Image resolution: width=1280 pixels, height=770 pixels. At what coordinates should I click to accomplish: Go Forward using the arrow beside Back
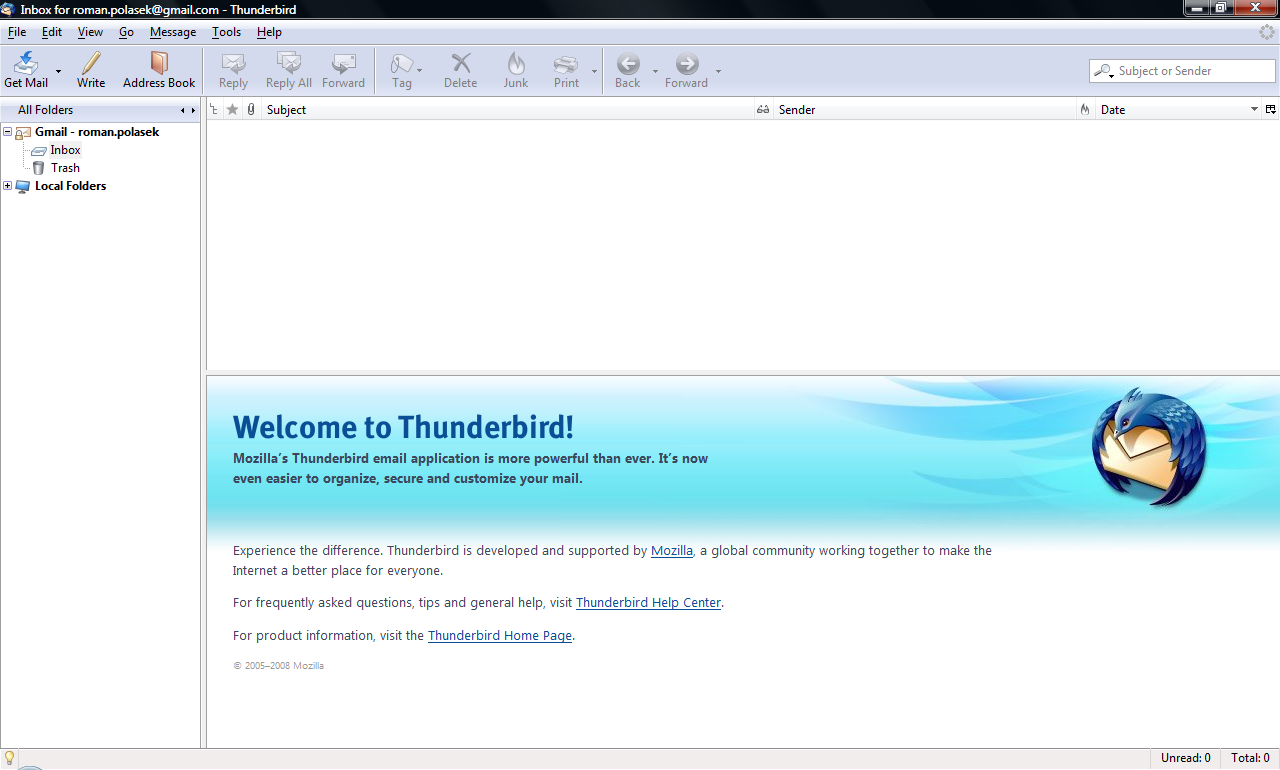(x=687, y=64)
